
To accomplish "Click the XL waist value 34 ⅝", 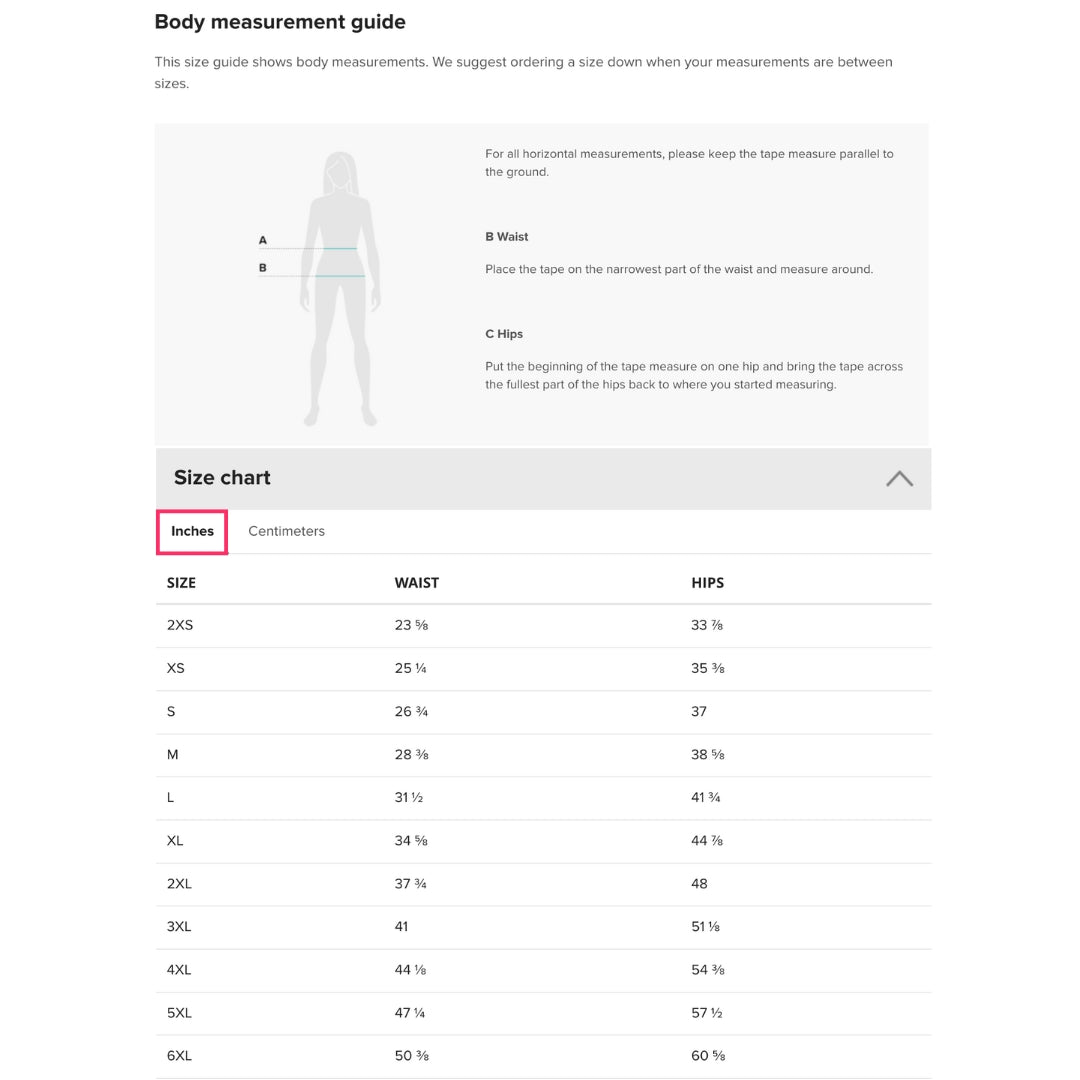I will (411, 840).
